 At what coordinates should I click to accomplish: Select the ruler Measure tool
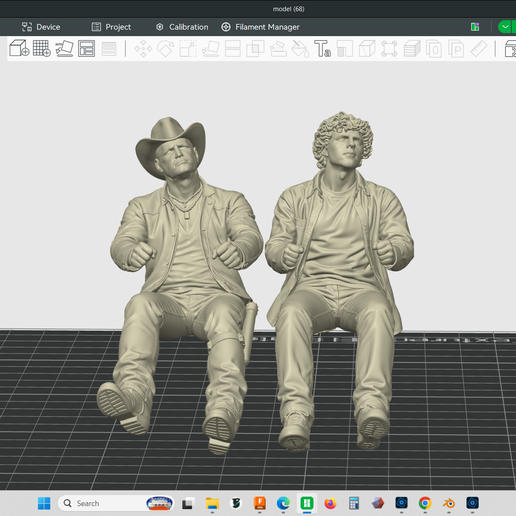pyautogui.click(x=479, y=49)
